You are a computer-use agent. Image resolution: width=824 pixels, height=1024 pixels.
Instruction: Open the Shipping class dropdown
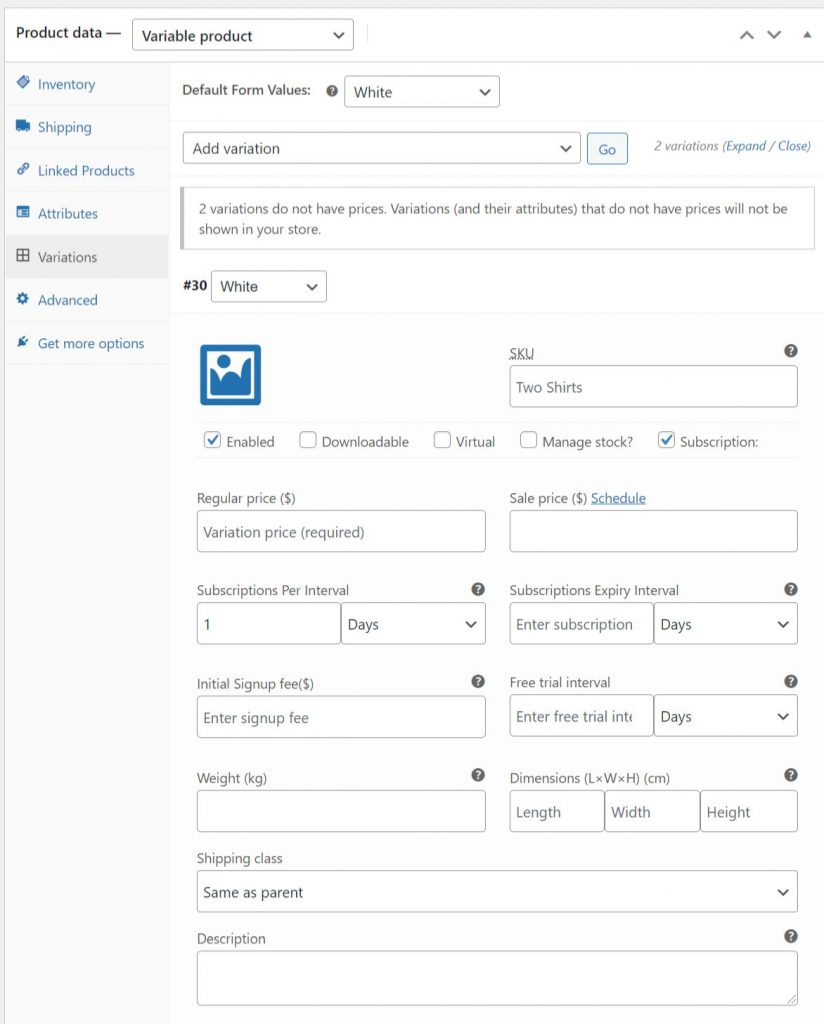497,891
